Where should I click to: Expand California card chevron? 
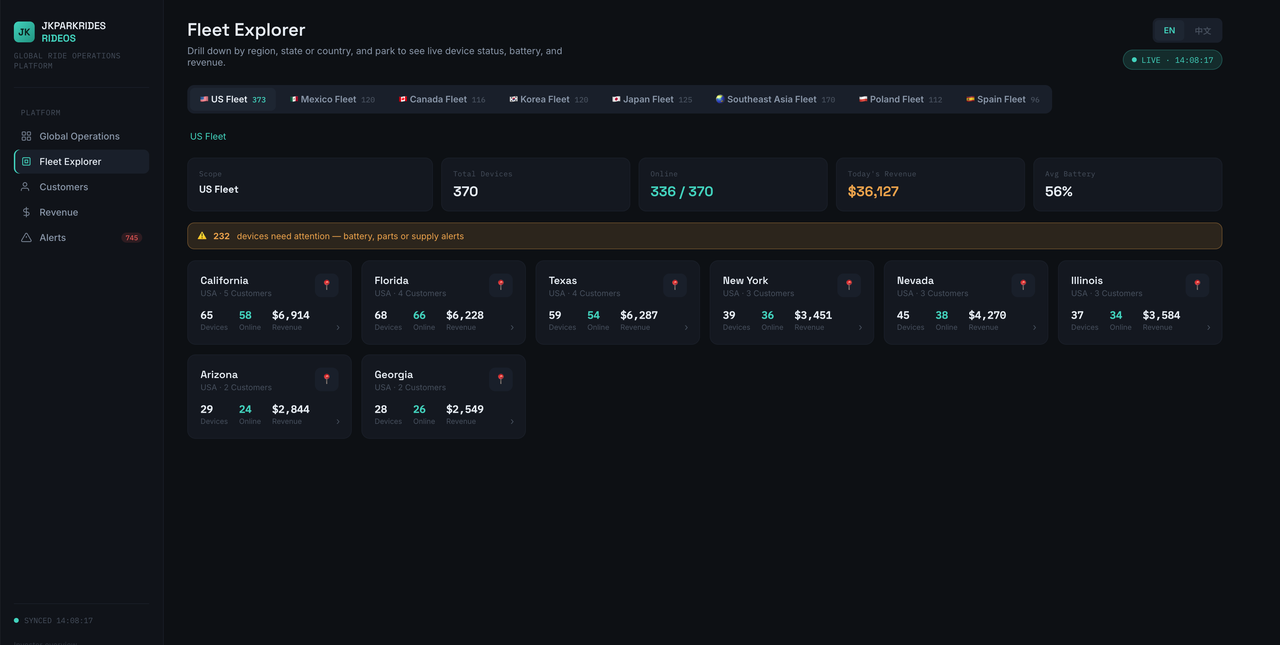(338, 328)
